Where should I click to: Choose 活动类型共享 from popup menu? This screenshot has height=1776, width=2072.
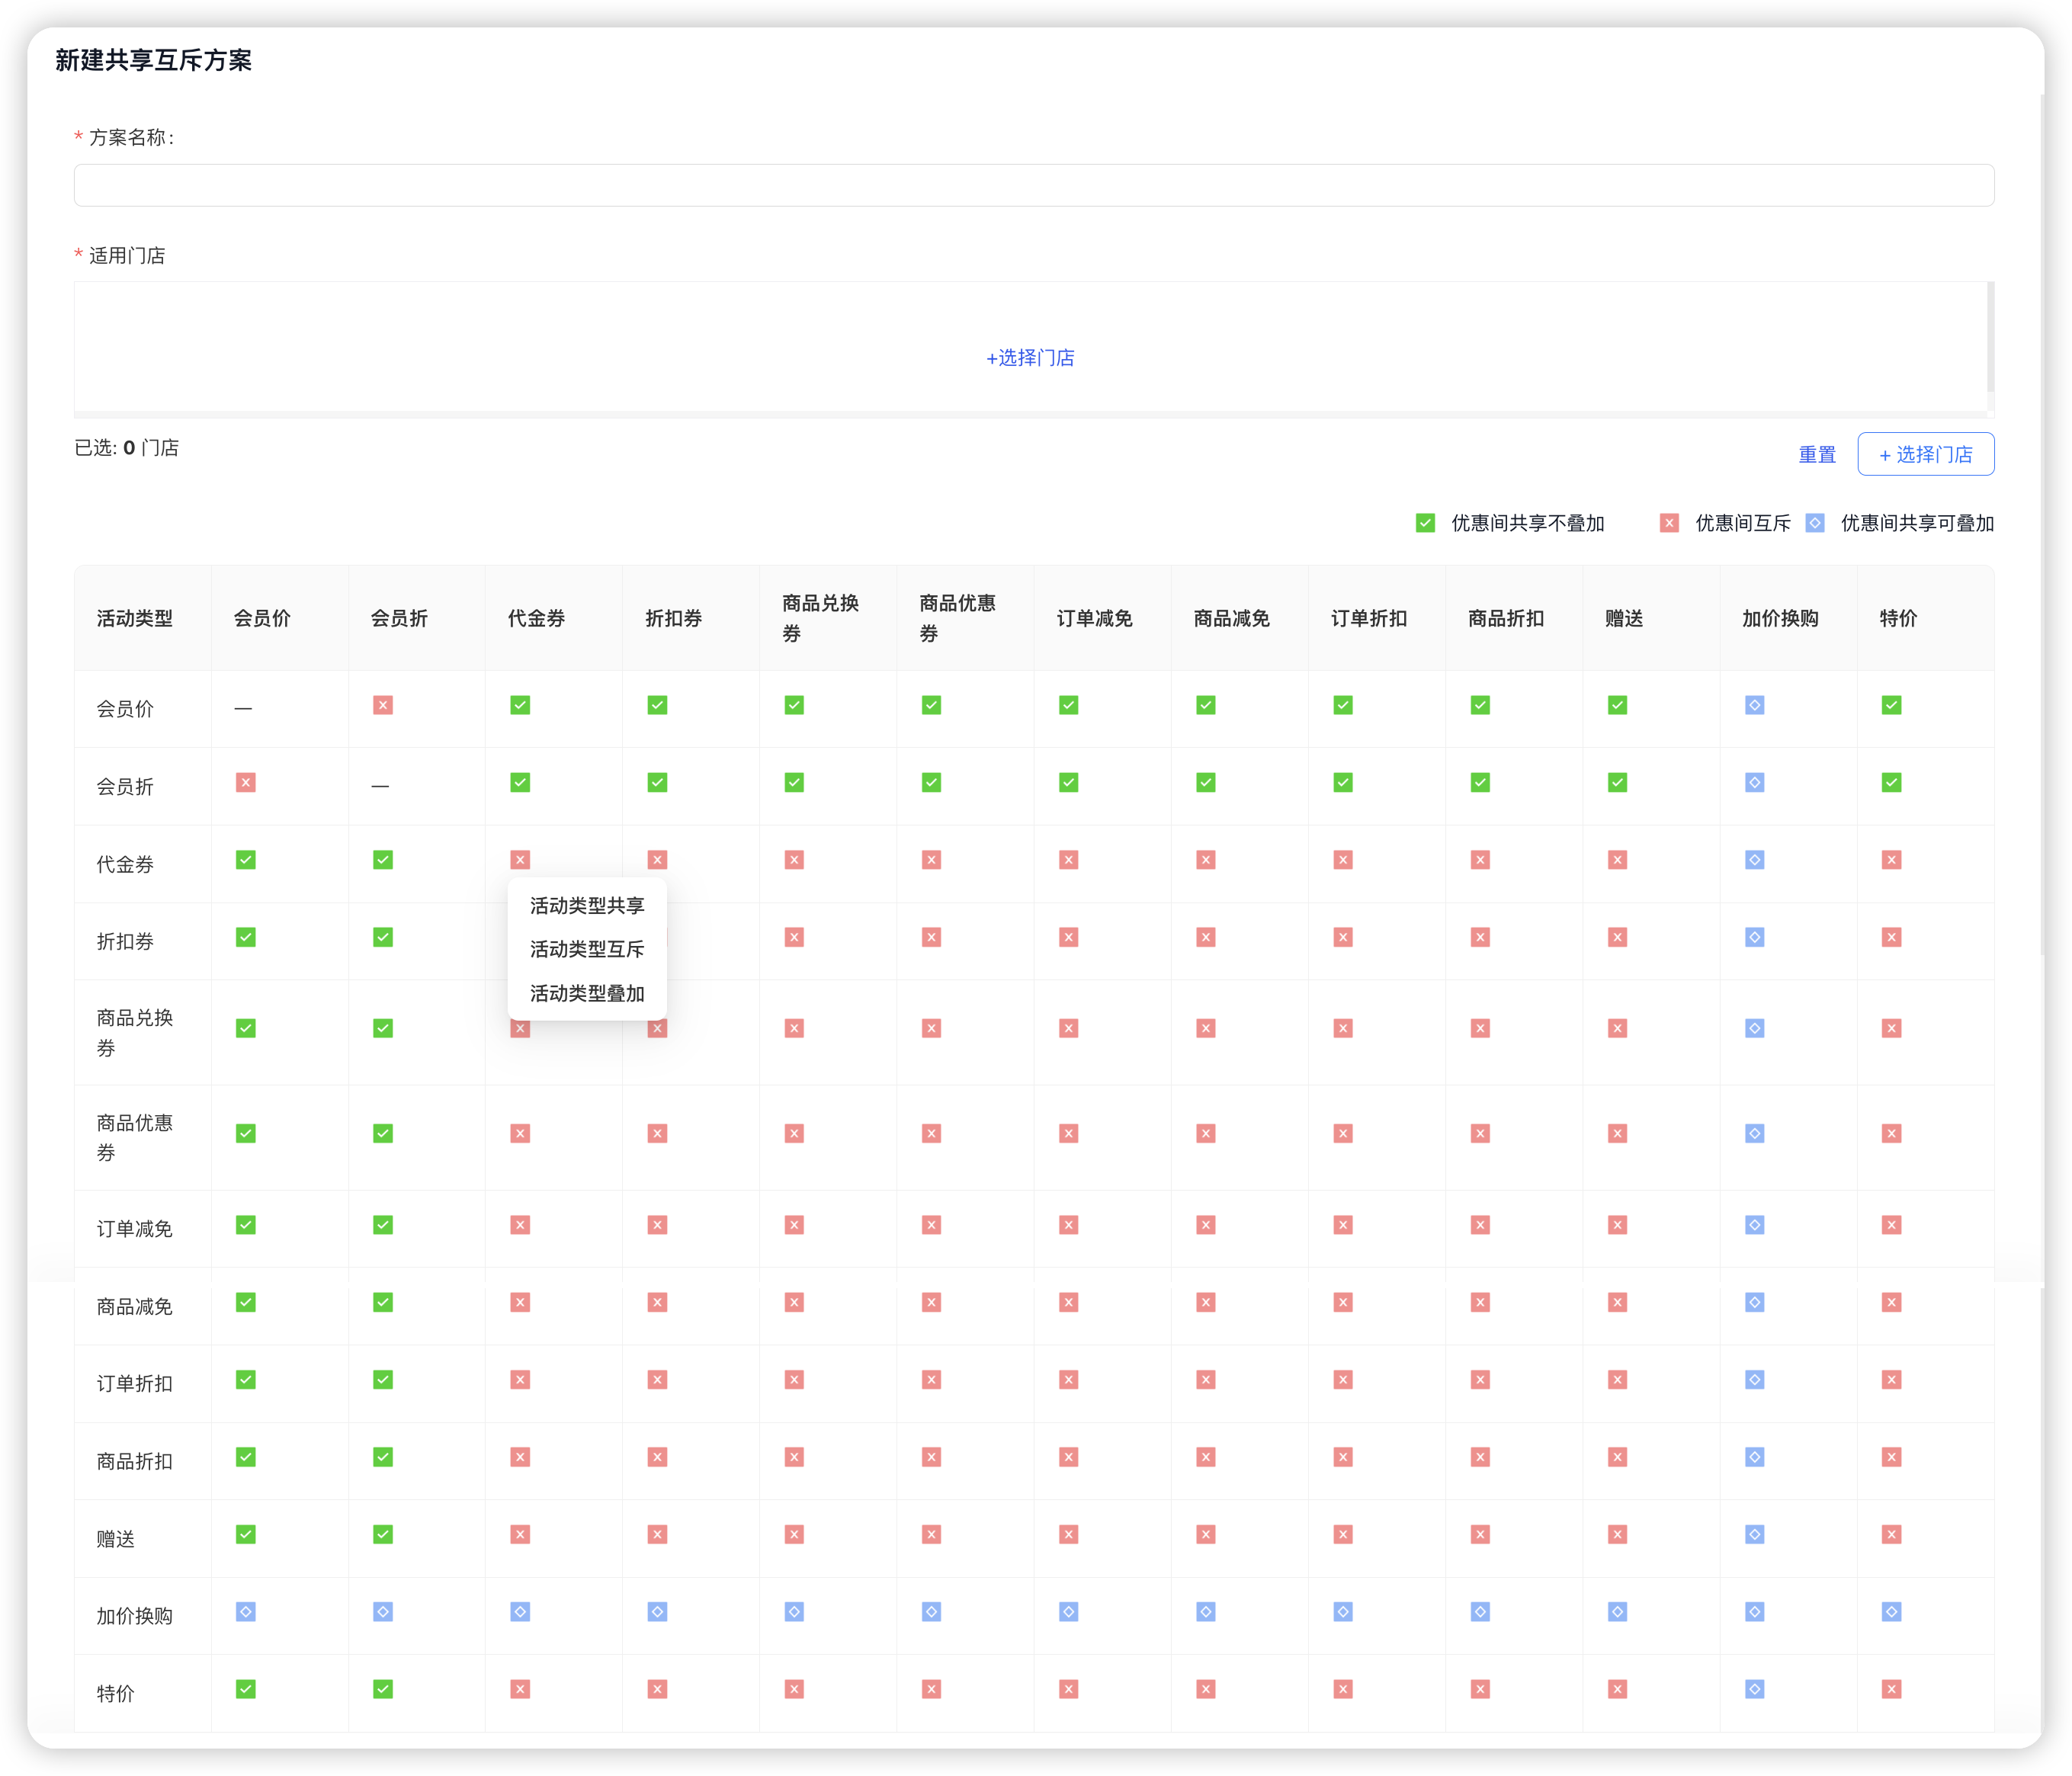point(587,906)
